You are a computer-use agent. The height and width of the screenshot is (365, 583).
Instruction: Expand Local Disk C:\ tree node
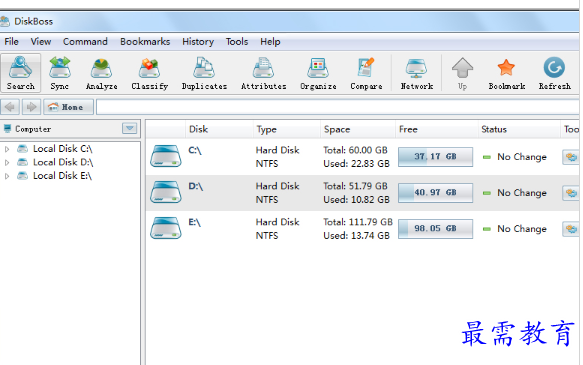(x=7, y=149)
